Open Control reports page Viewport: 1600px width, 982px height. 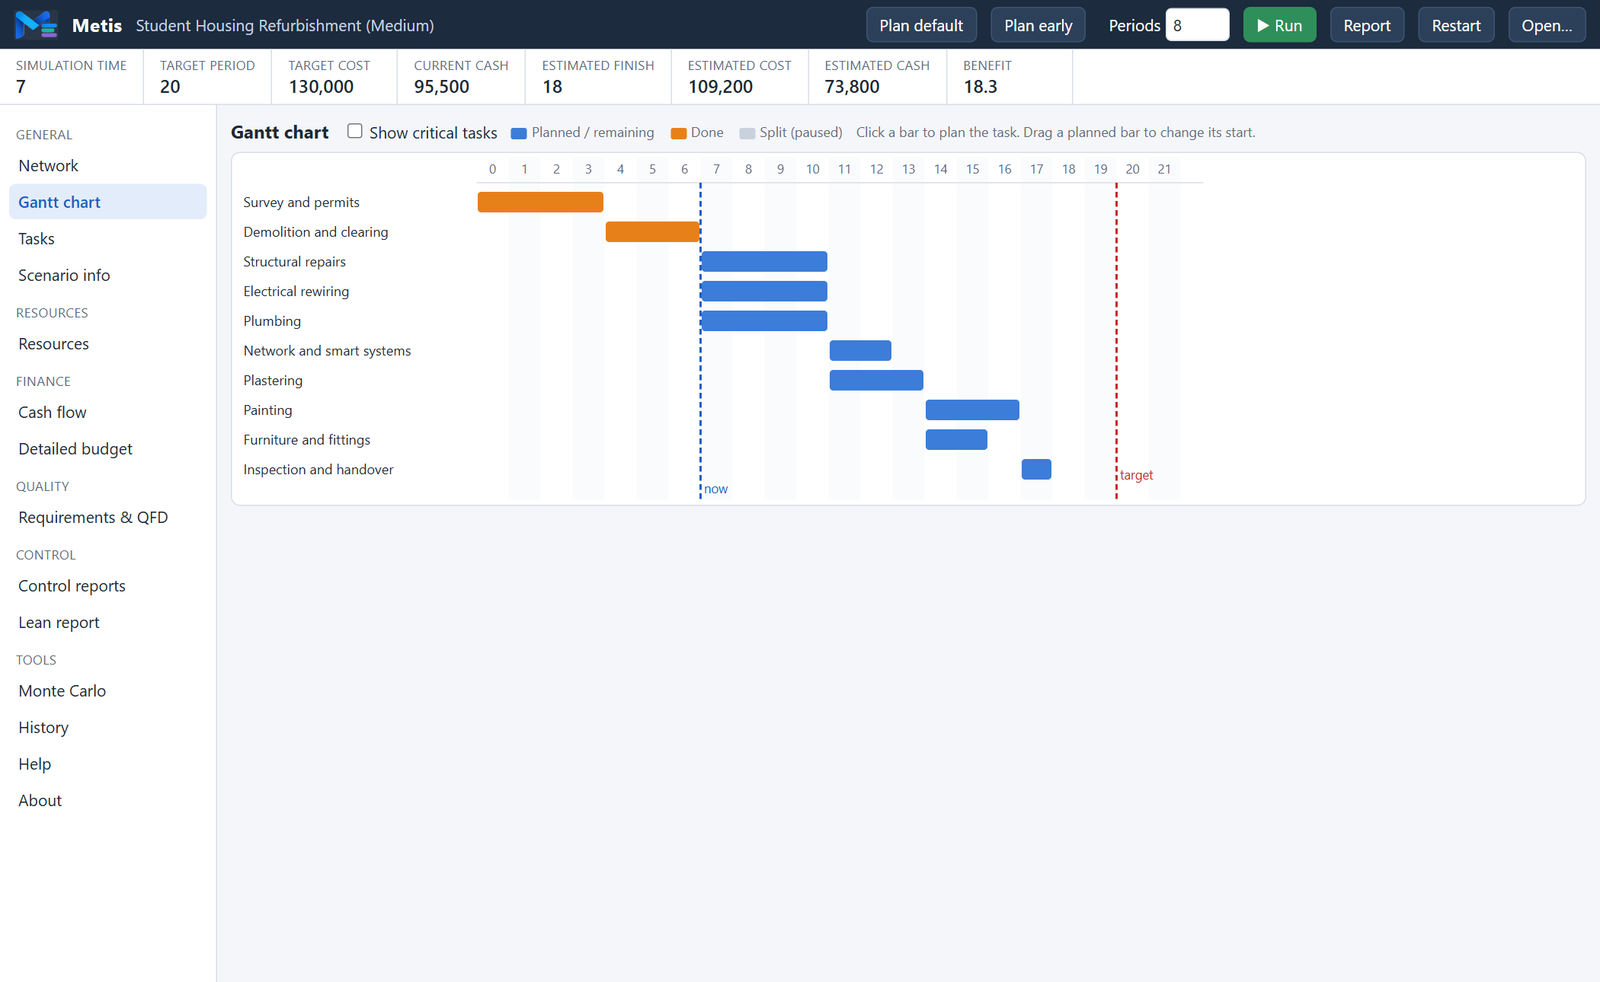108,586
